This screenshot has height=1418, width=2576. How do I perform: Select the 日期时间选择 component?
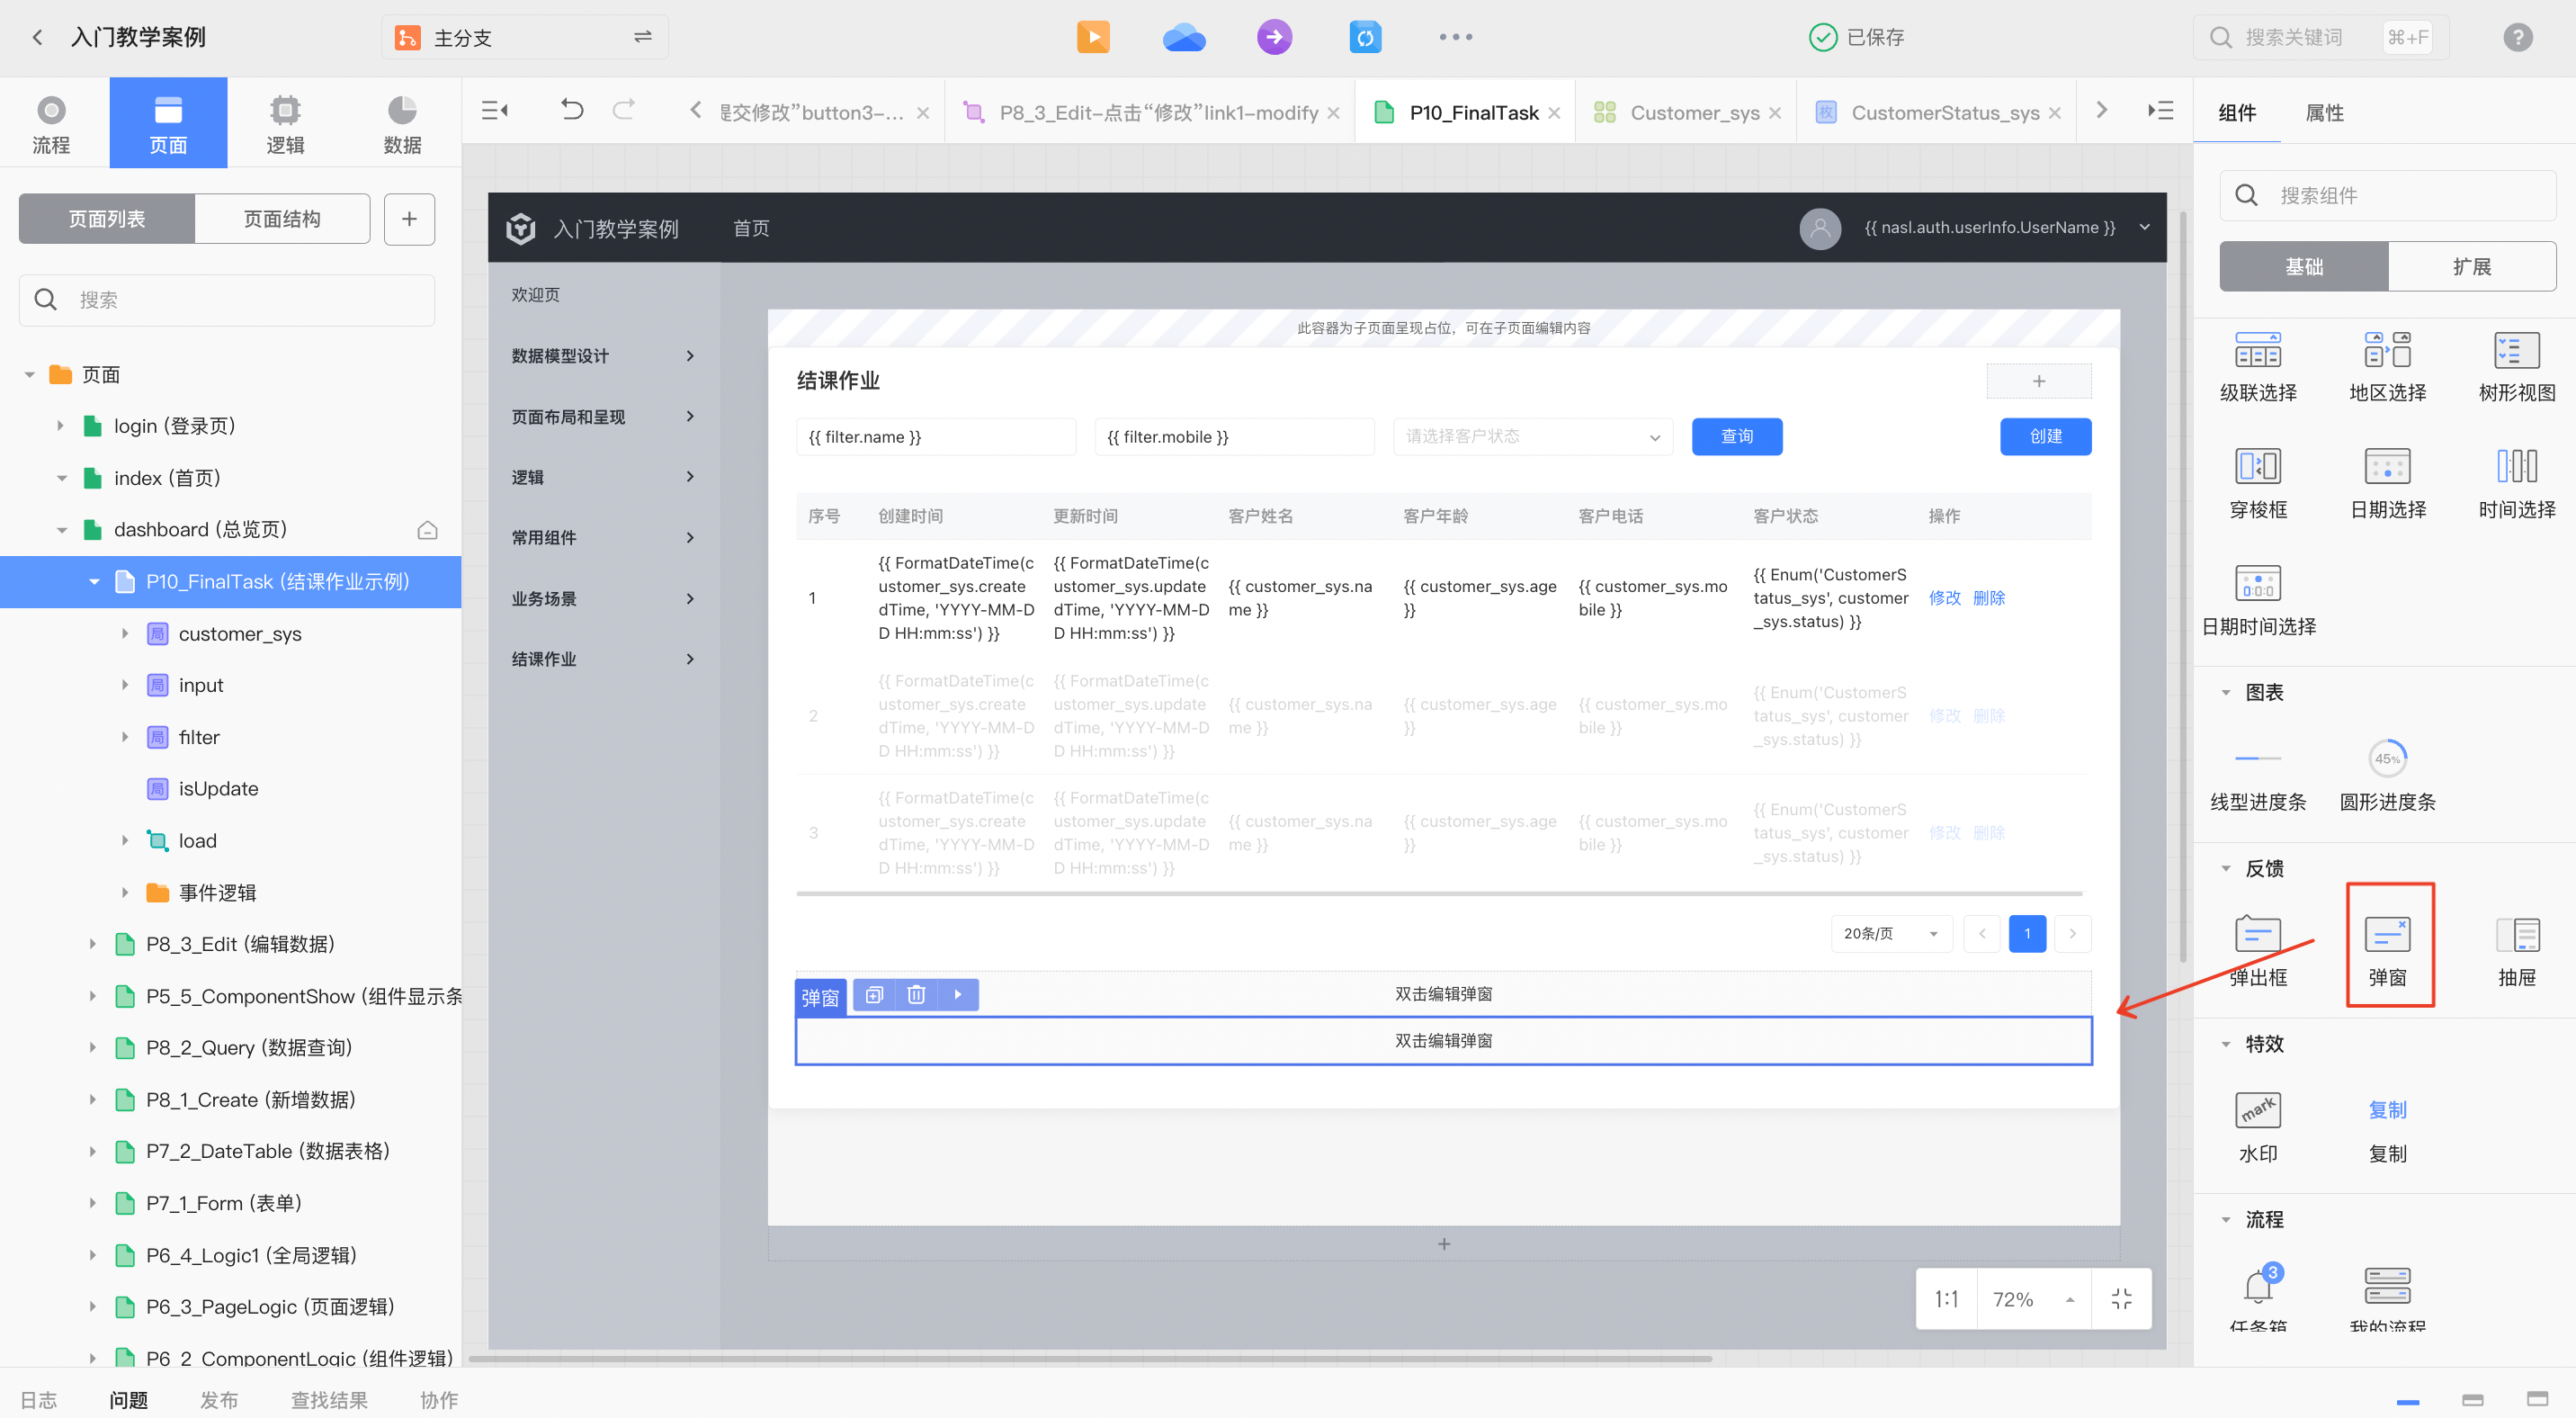(x=2258, y=601)
